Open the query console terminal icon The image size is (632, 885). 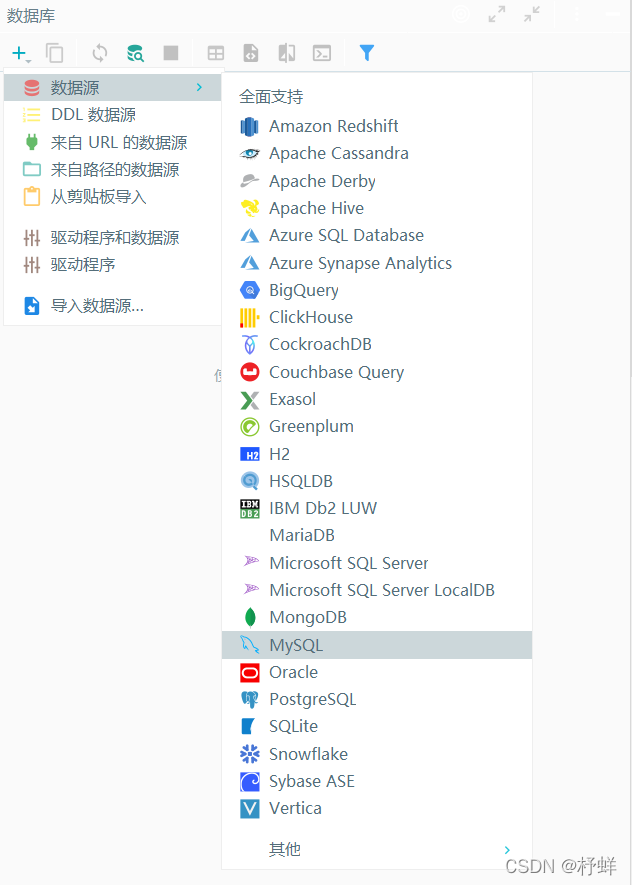pos(322,53)
